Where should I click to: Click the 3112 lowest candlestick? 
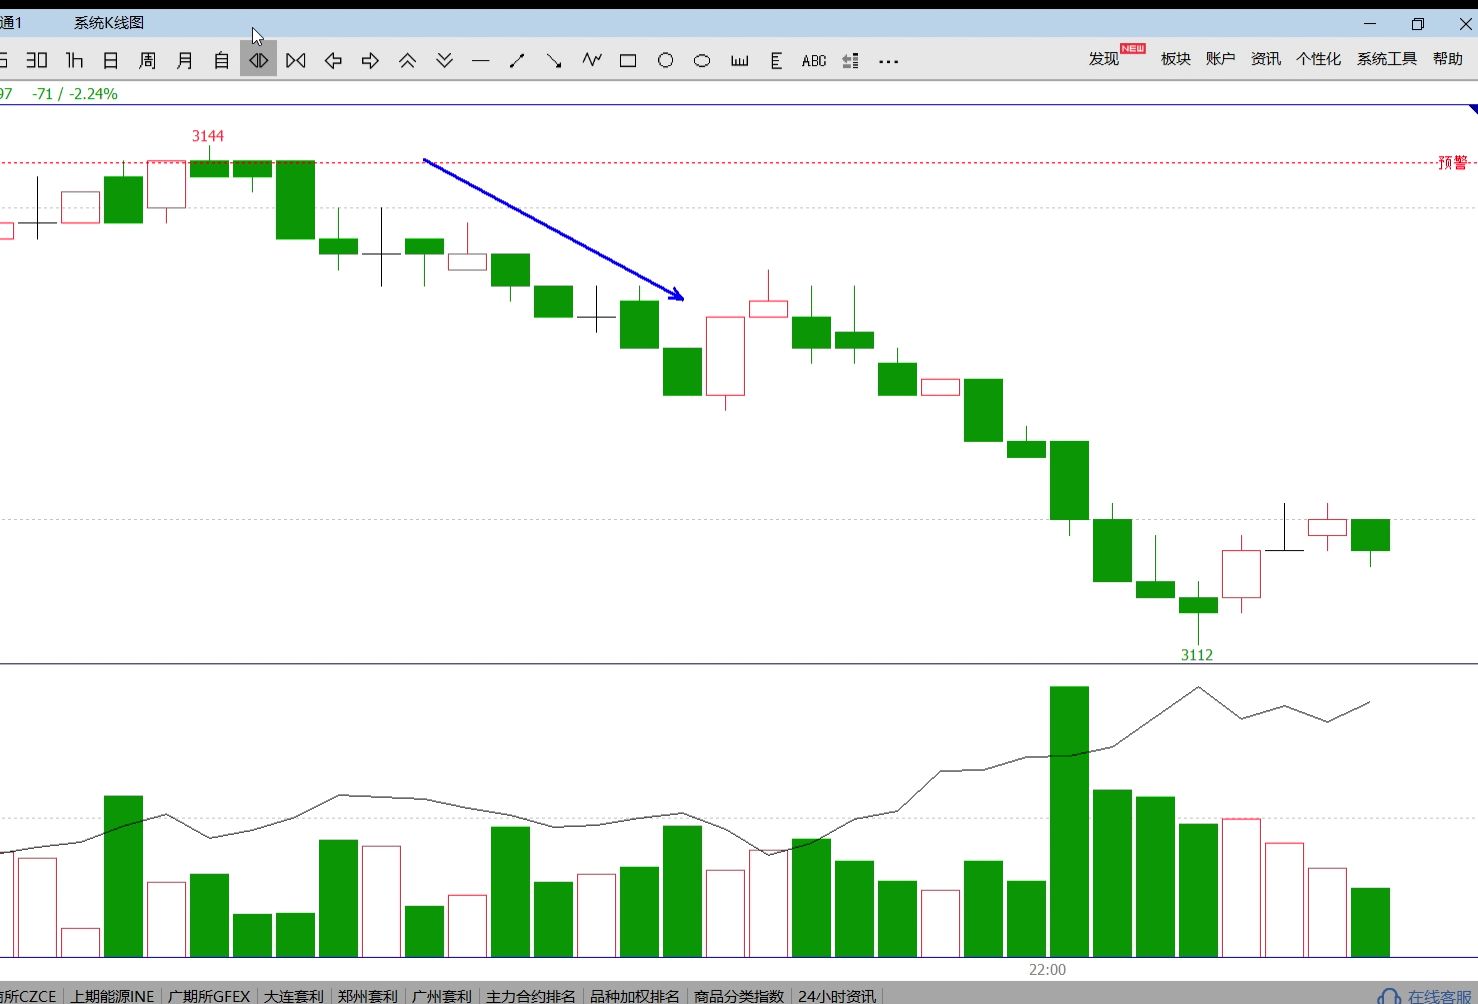point(1198,605)
